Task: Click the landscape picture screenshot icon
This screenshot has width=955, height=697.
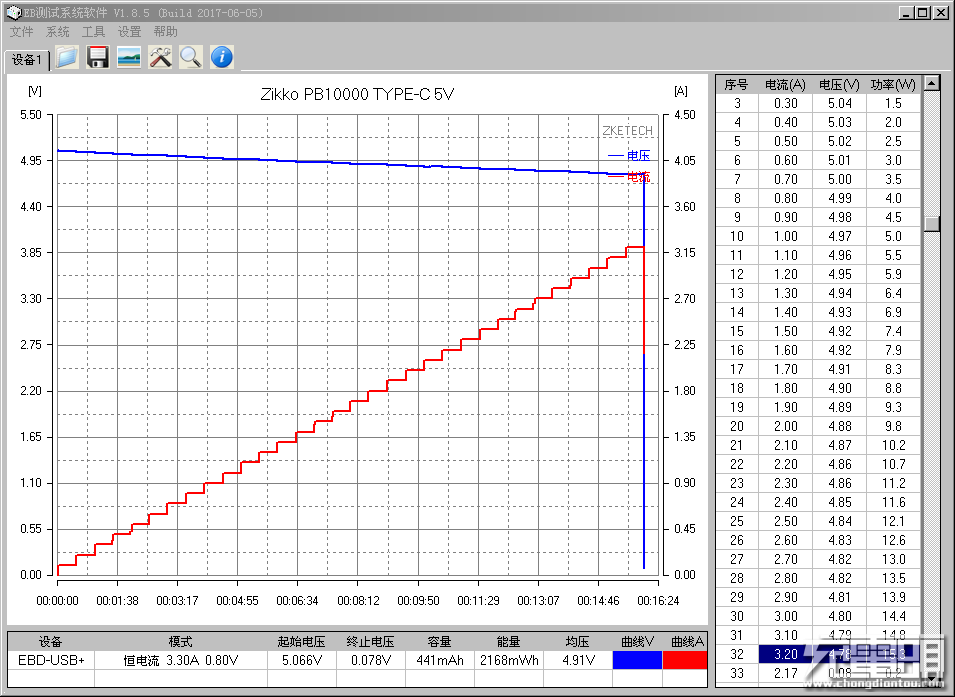Action: point(128,57)
